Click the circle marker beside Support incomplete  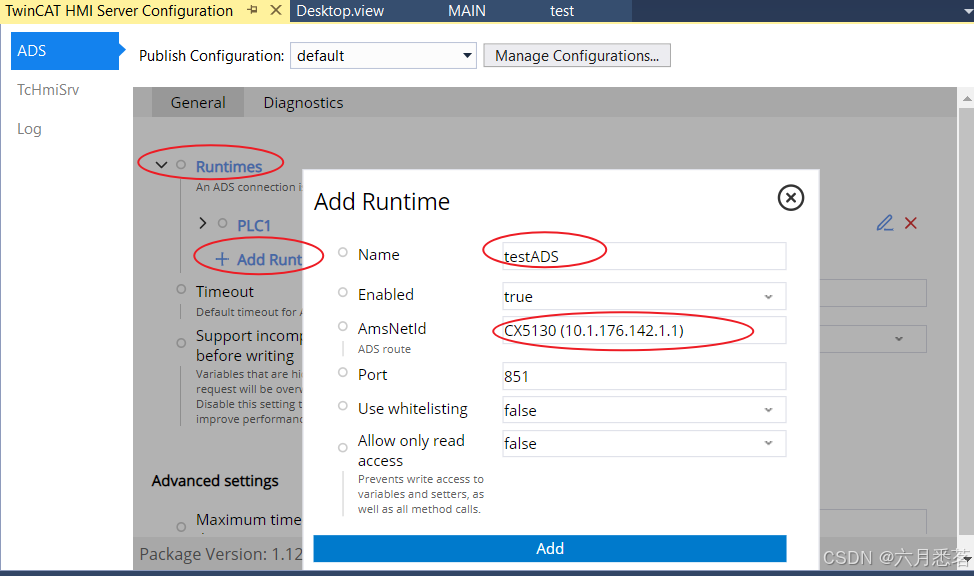coord(181,343)
